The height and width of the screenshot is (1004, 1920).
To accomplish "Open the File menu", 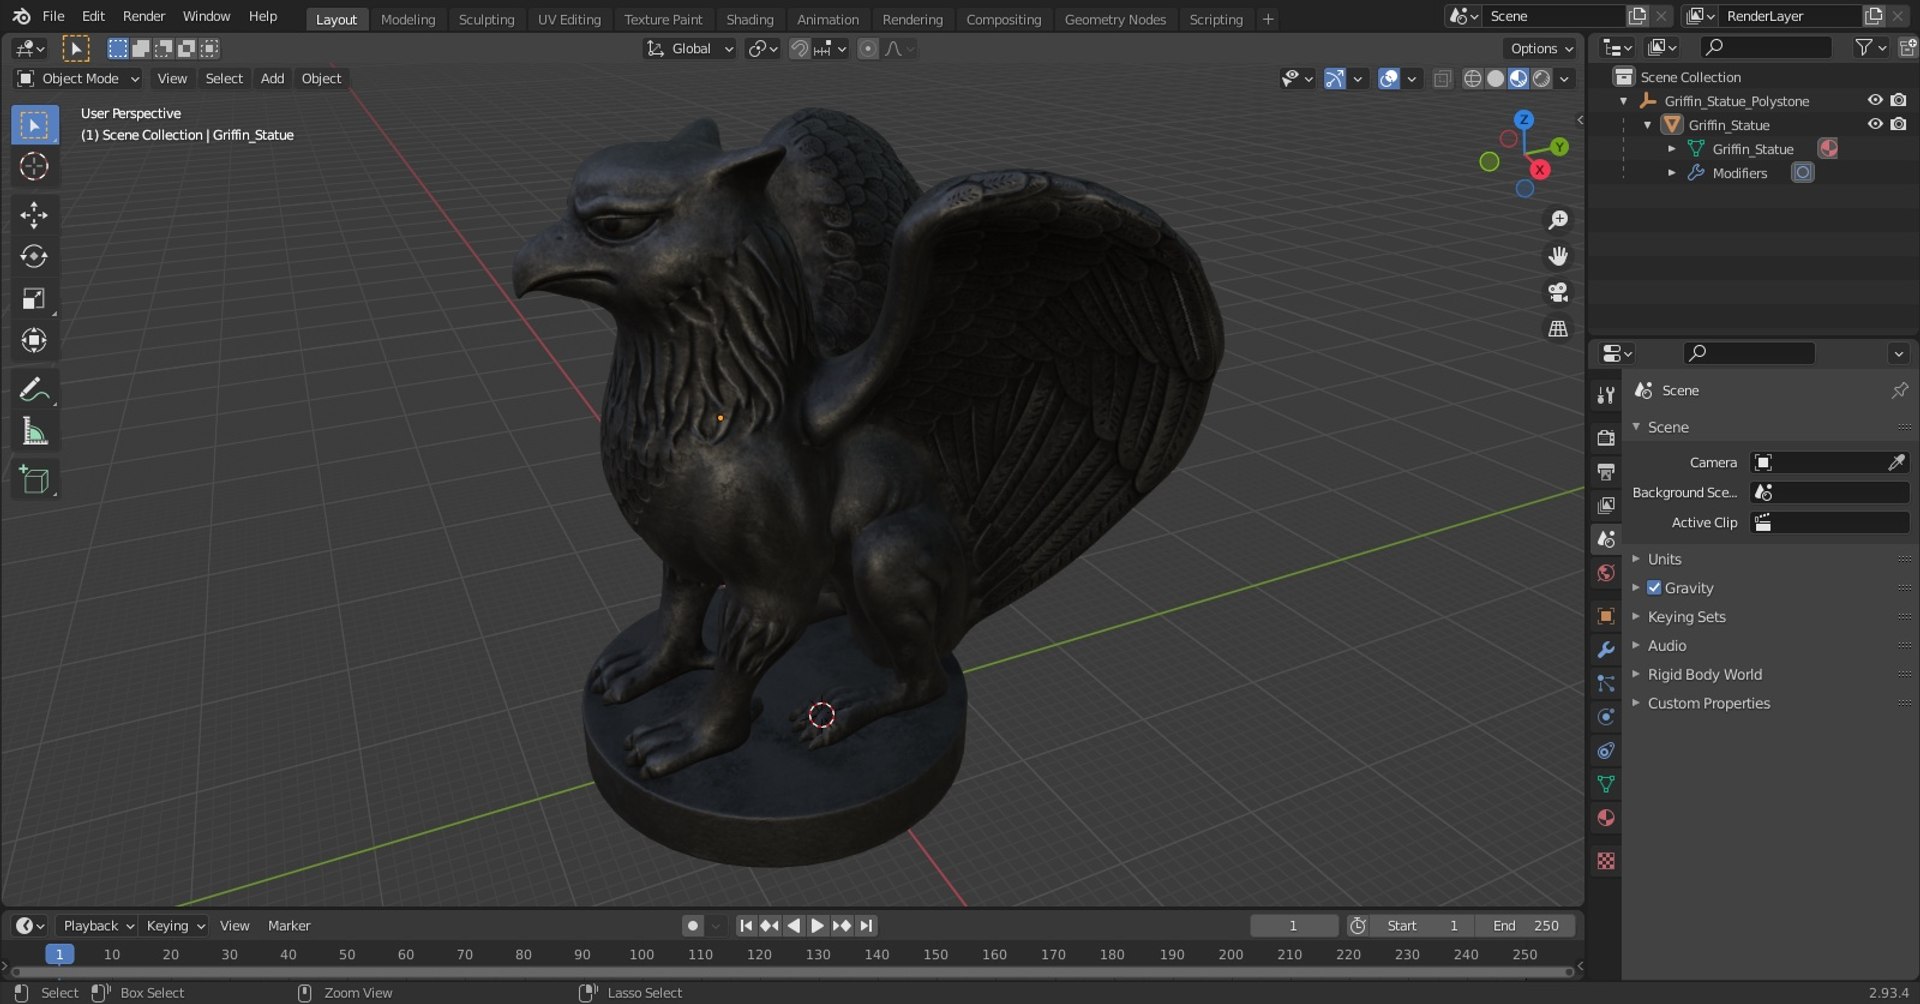I will pos(53,16).
